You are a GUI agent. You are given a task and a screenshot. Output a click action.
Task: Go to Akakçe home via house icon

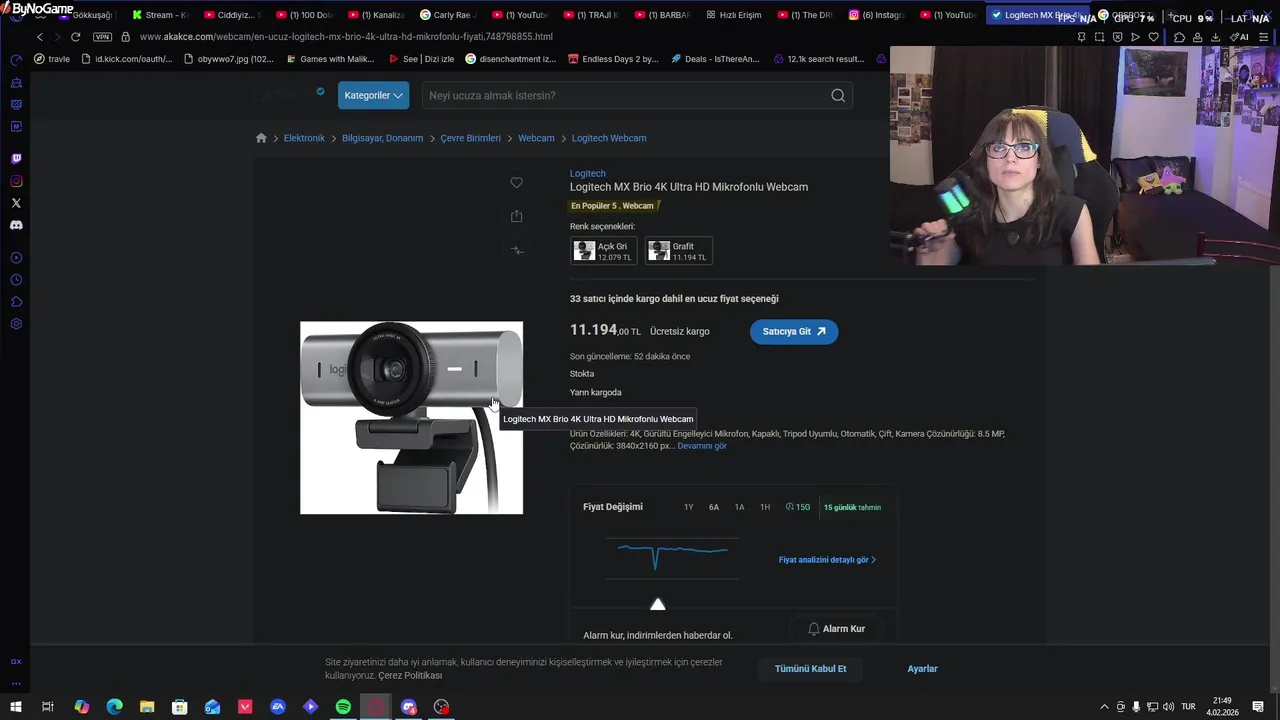point(261,138)
